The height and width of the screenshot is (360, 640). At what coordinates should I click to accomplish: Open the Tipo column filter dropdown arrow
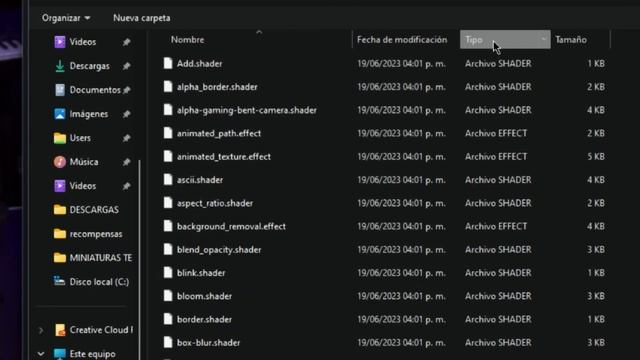(x=544, y=40)
